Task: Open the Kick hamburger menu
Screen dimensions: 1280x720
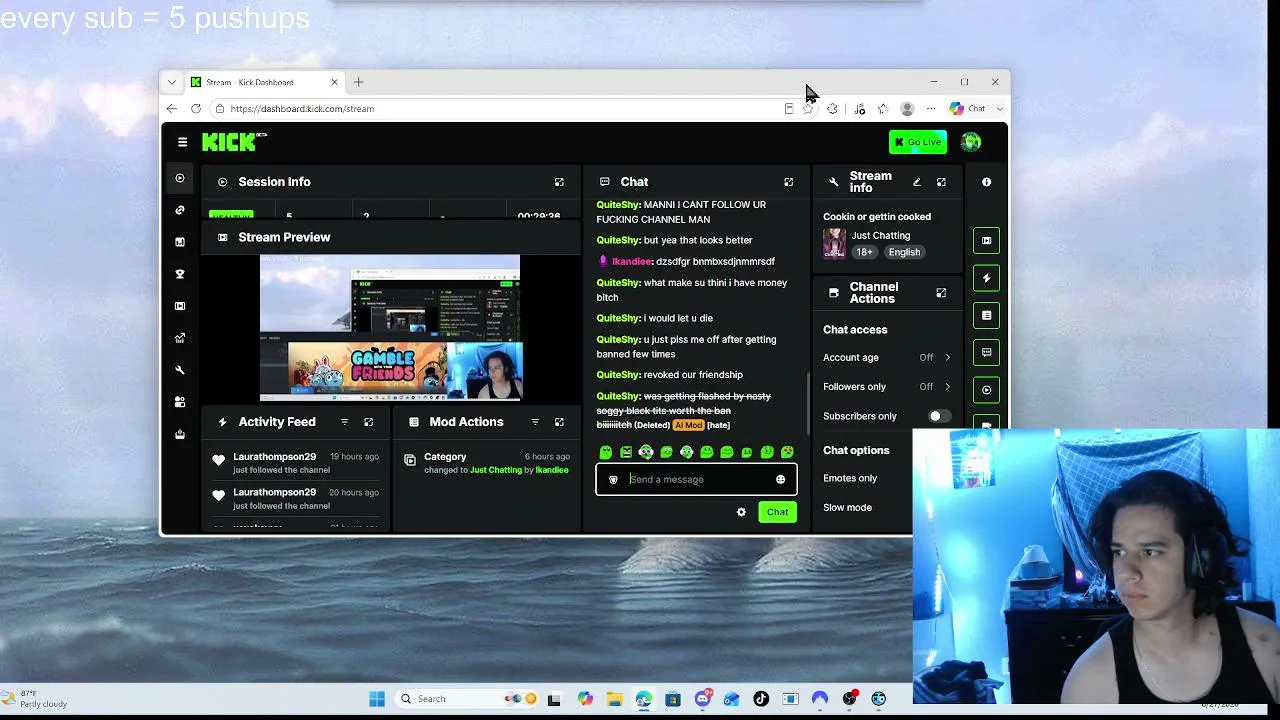Action: (182, 142)
